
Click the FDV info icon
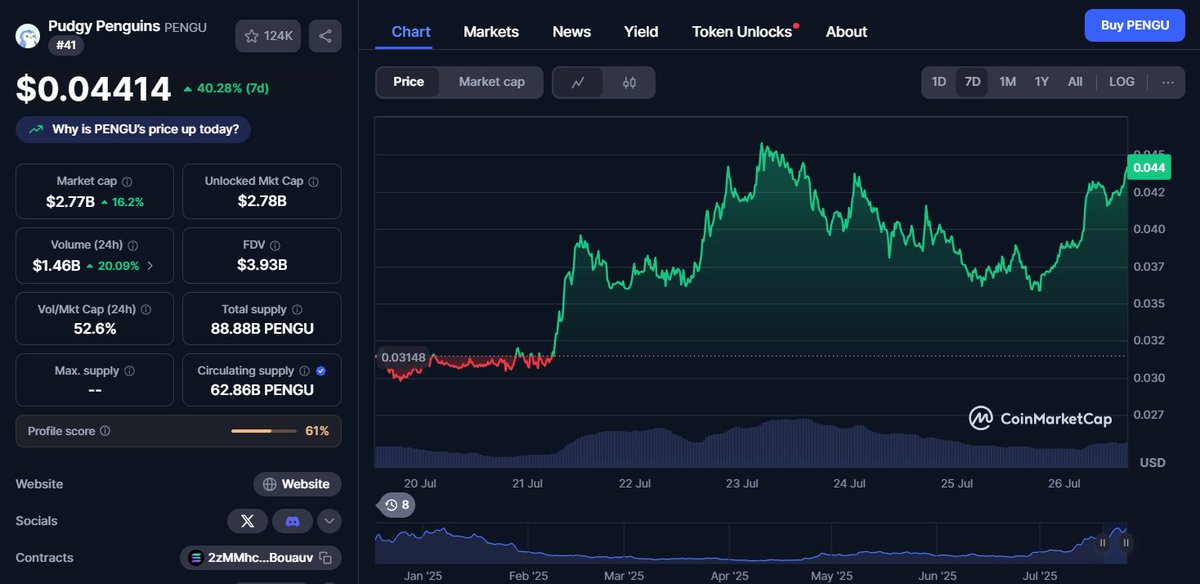tap(276, 245)
